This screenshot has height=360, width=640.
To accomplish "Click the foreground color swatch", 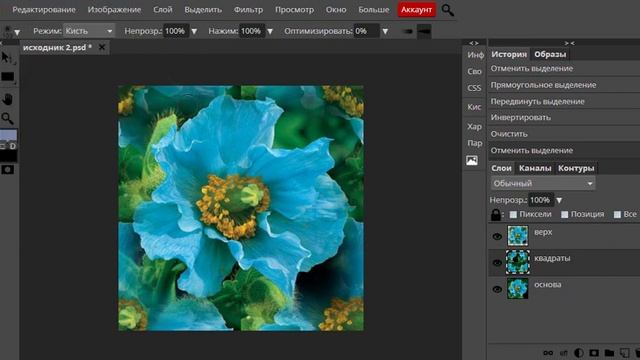I will pyautogui.click(x=8, y=136).
